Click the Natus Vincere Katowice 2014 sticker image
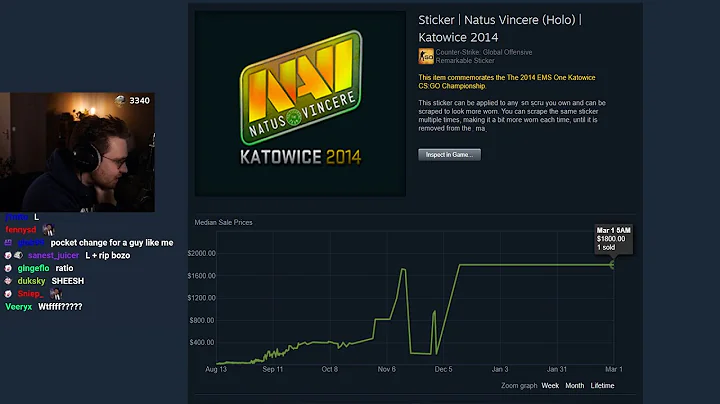The width and height of the screenshot is (720, 404). 300,104
